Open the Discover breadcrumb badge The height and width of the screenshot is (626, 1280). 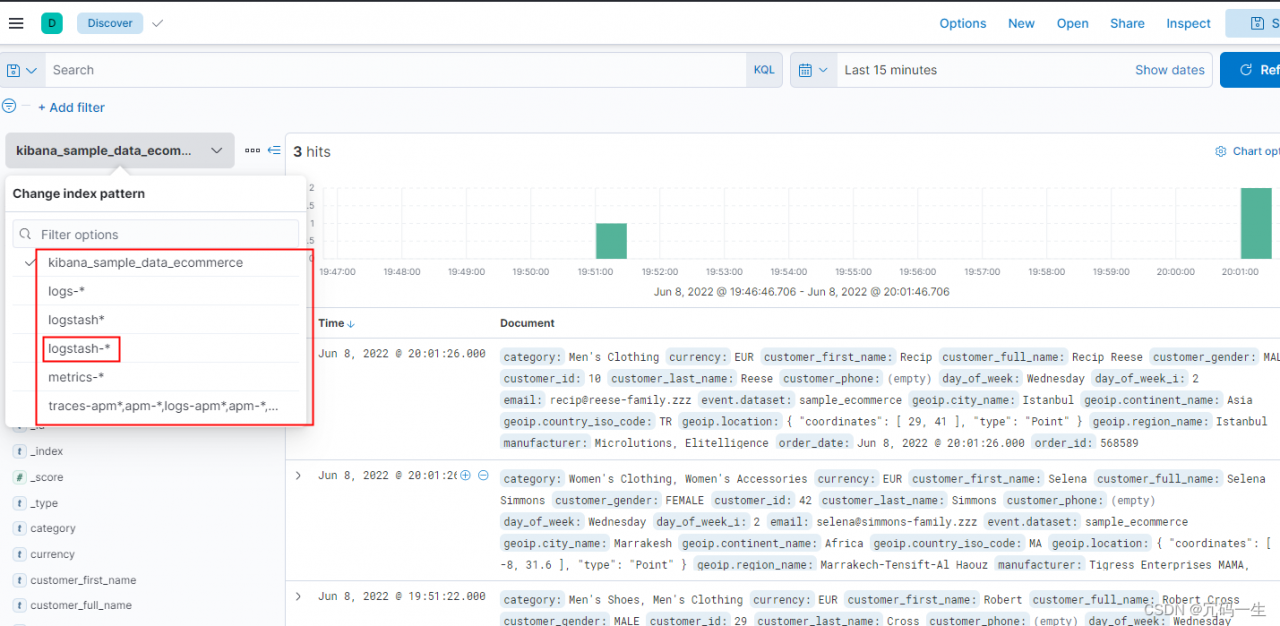click(x=110, y=23)
